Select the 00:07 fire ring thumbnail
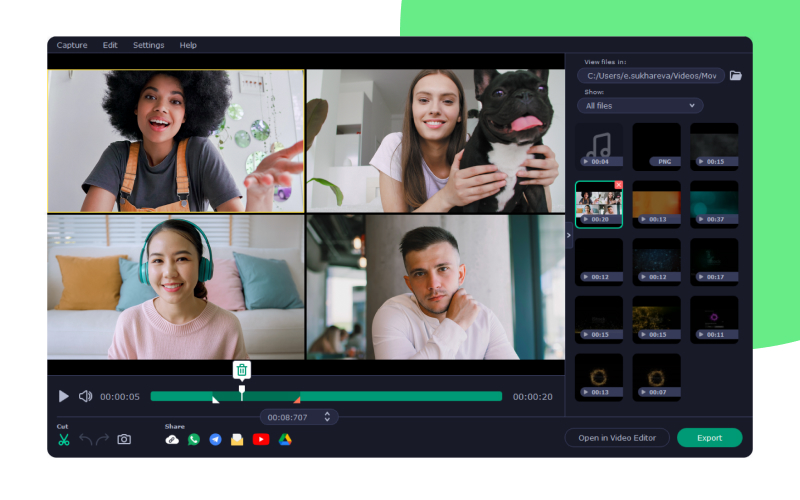 657,377
